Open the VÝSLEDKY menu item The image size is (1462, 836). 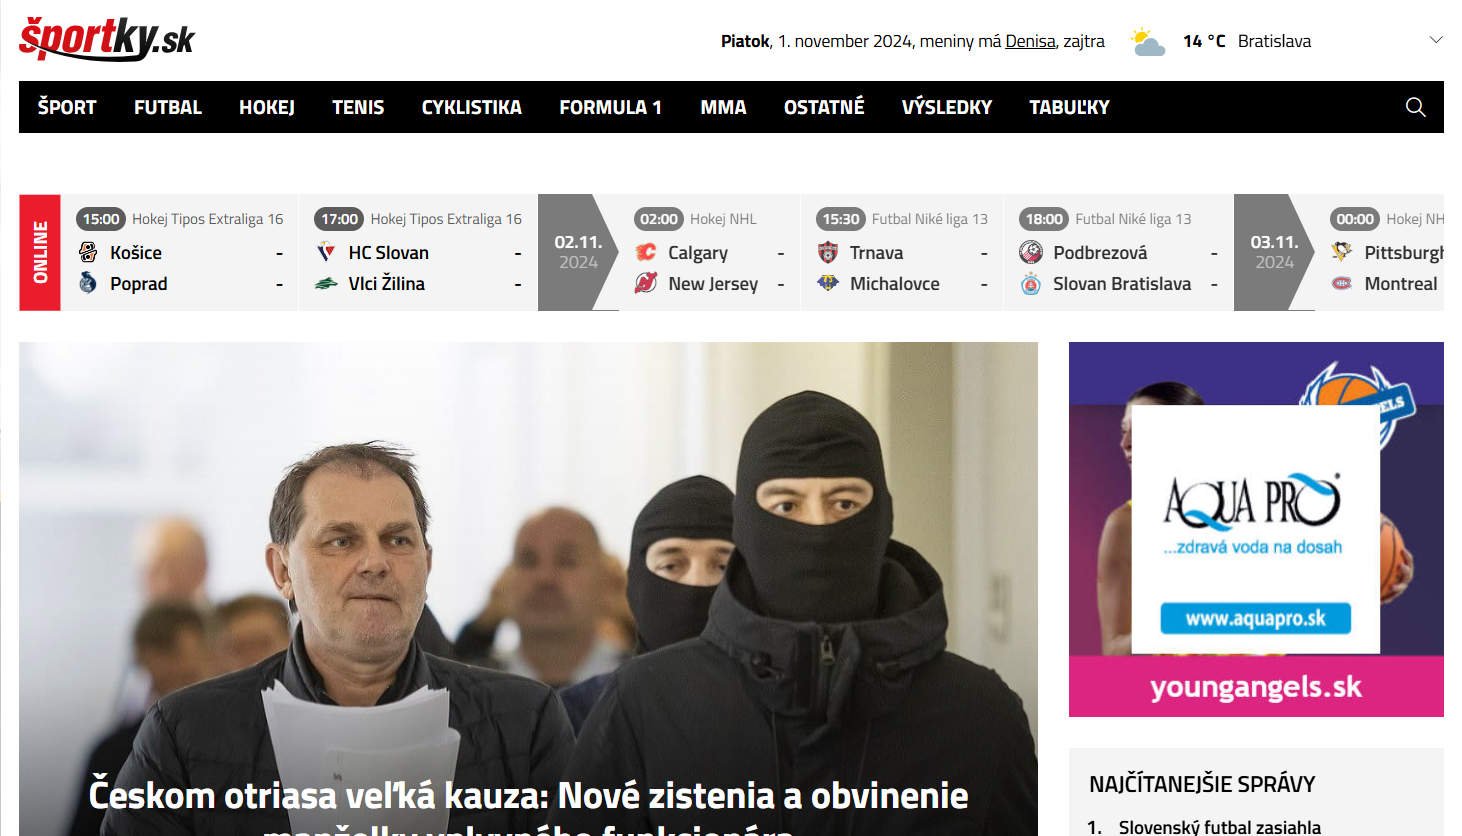click(x=946, y=107)
